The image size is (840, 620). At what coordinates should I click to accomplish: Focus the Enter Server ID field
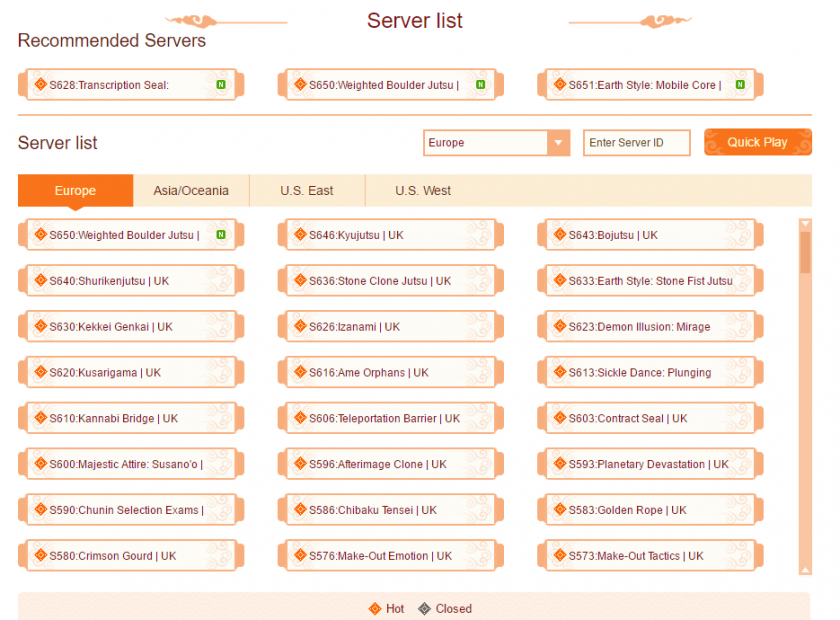636,143
